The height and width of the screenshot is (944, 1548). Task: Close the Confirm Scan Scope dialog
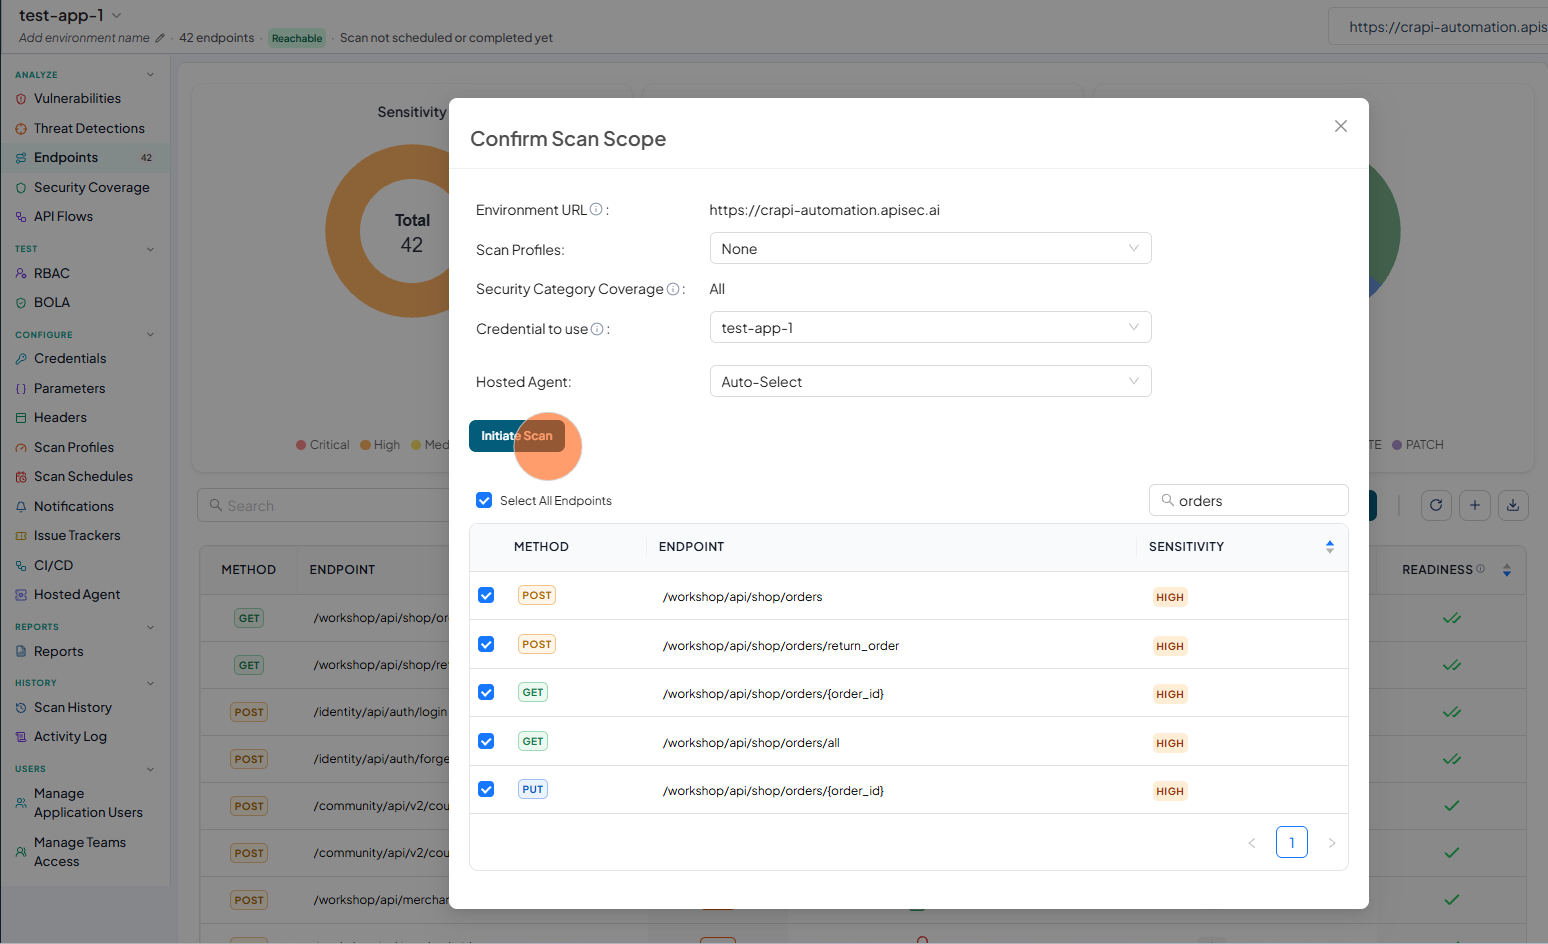click(x=1341, y=126)
